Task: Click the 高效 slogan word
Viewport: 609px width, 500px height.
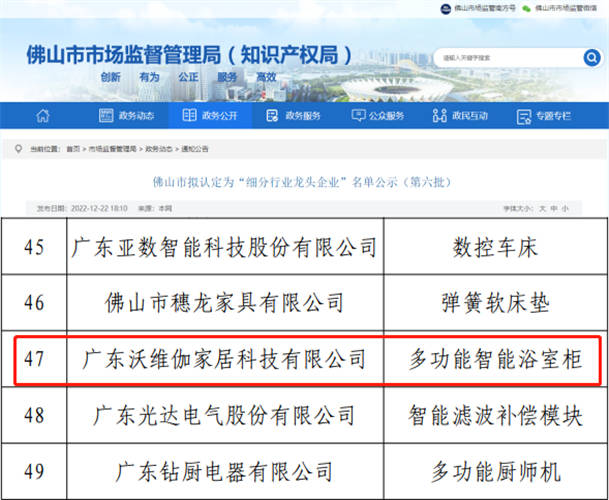Action: point(266,77)
